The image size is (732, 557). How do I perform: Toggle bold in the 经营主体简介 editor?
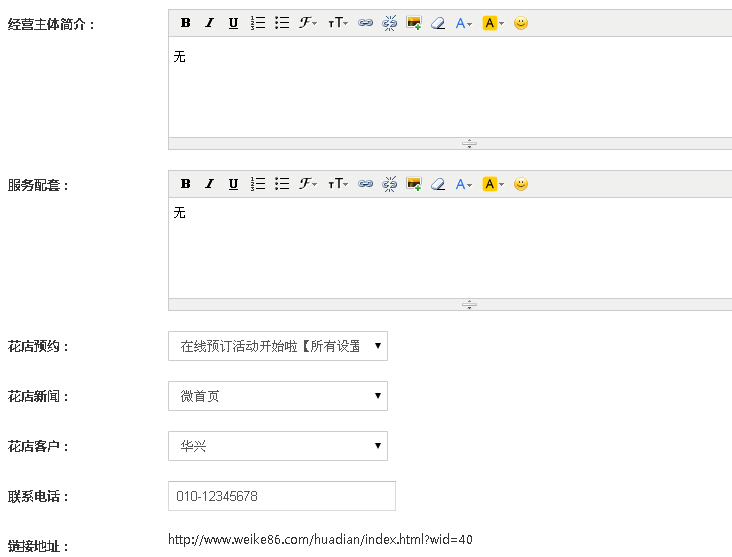[x=185, y=23]
